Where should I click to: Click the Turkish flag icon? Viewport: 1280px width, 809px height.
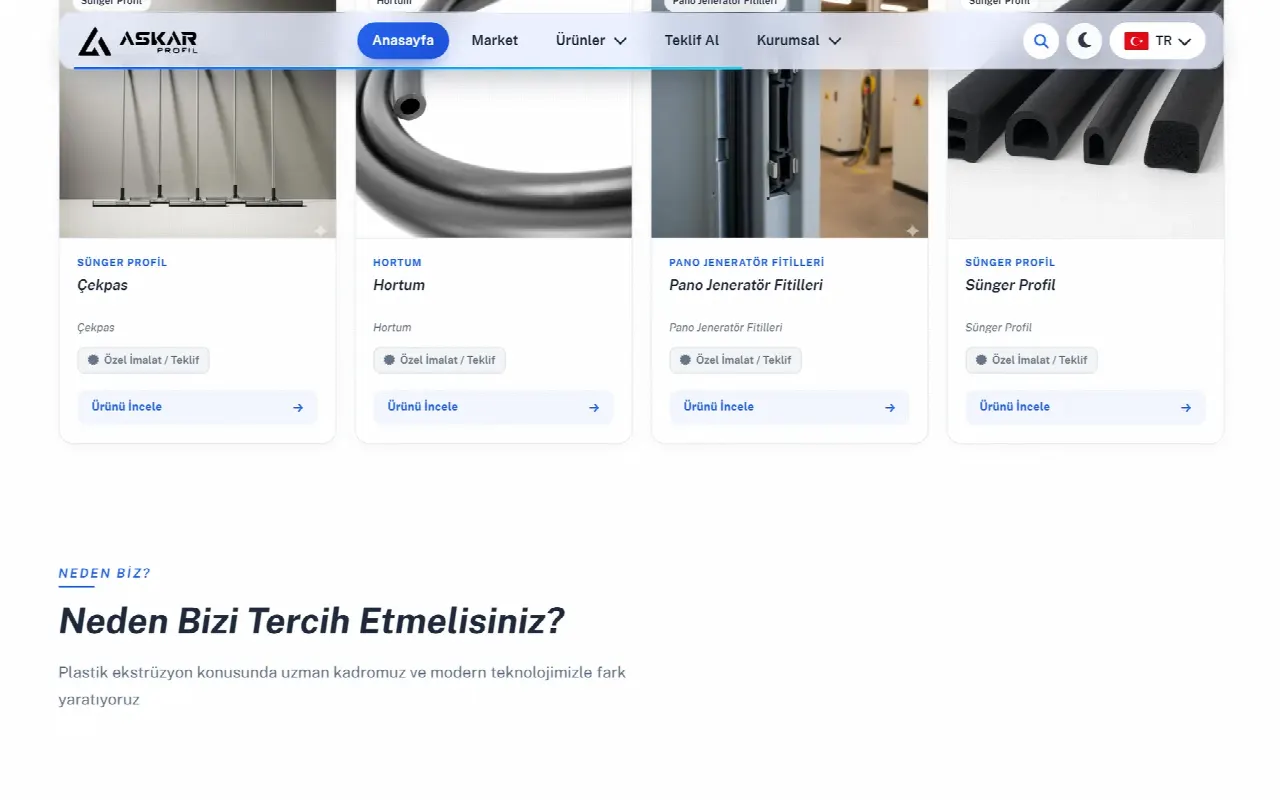(x=1136, y=41)
